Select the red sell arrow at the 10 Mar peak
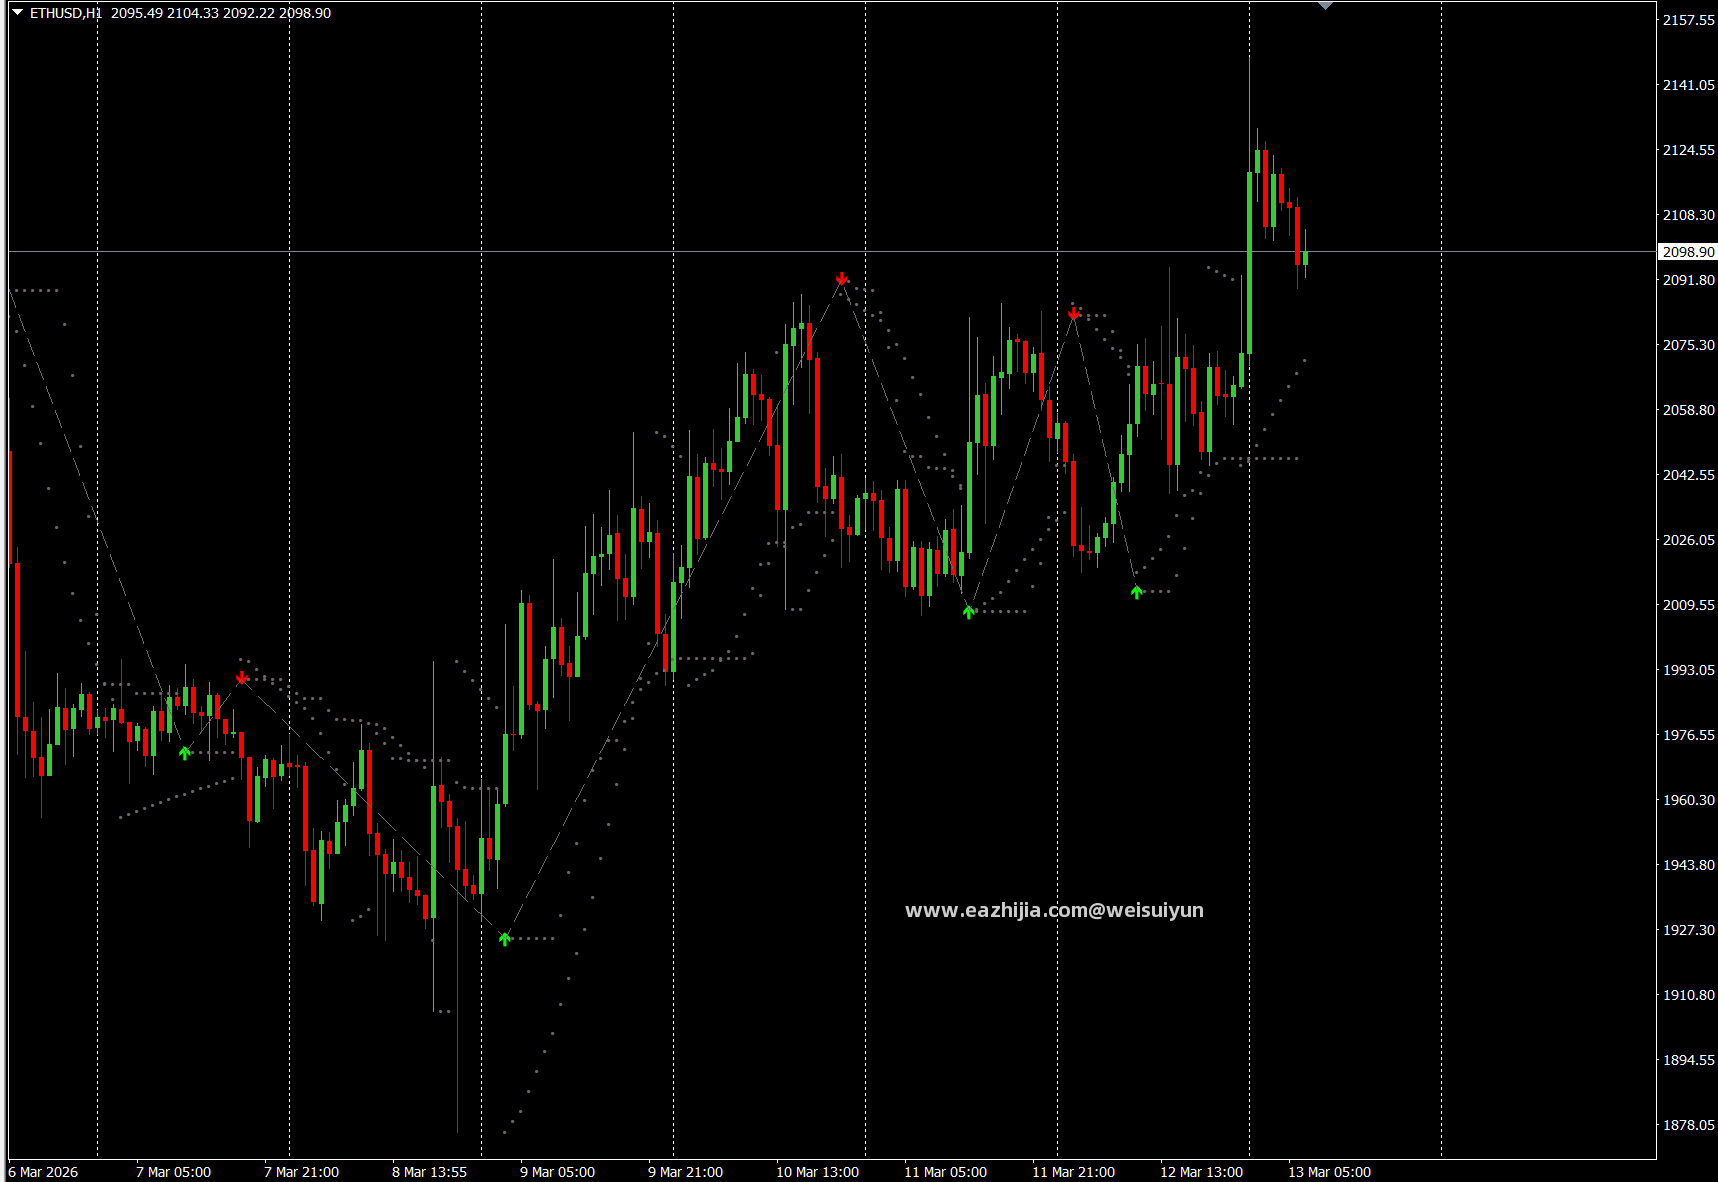Viewport: 1718px width, 1182px height. tap(842, 278)
